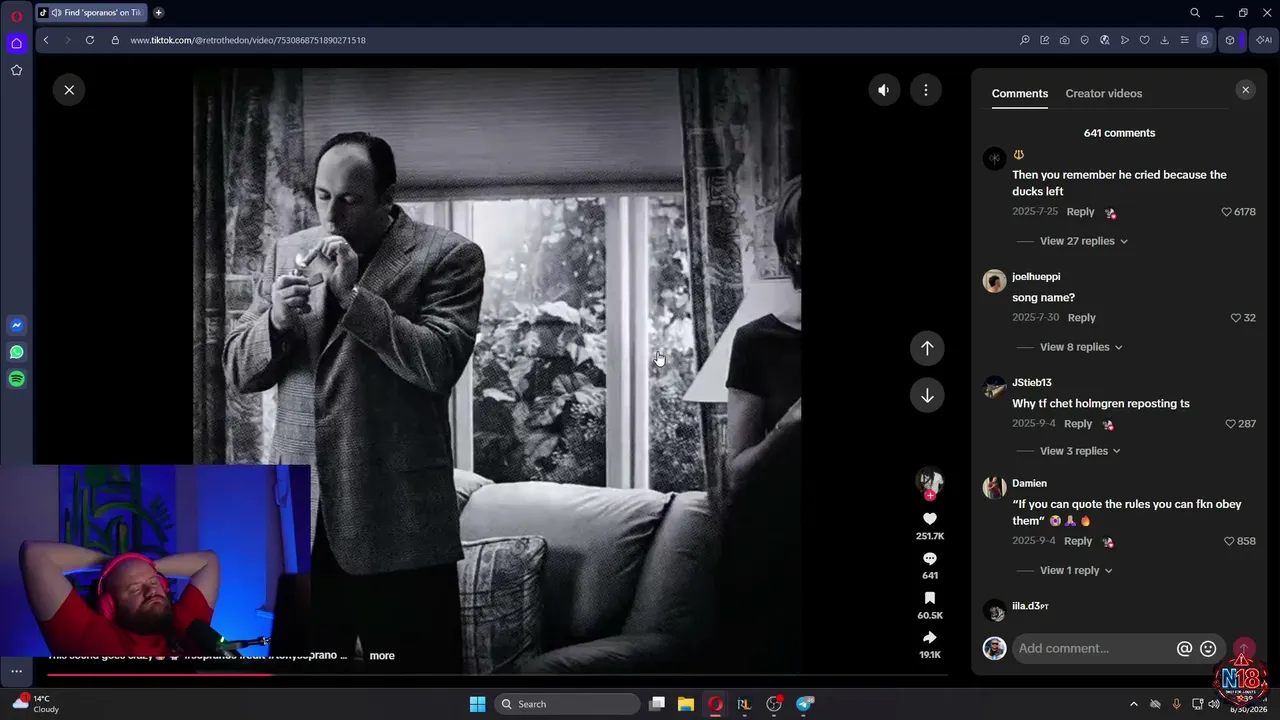Like the video with the heart icon
1280x720 pixels.
pyautogui.click(x=930, y=519)
